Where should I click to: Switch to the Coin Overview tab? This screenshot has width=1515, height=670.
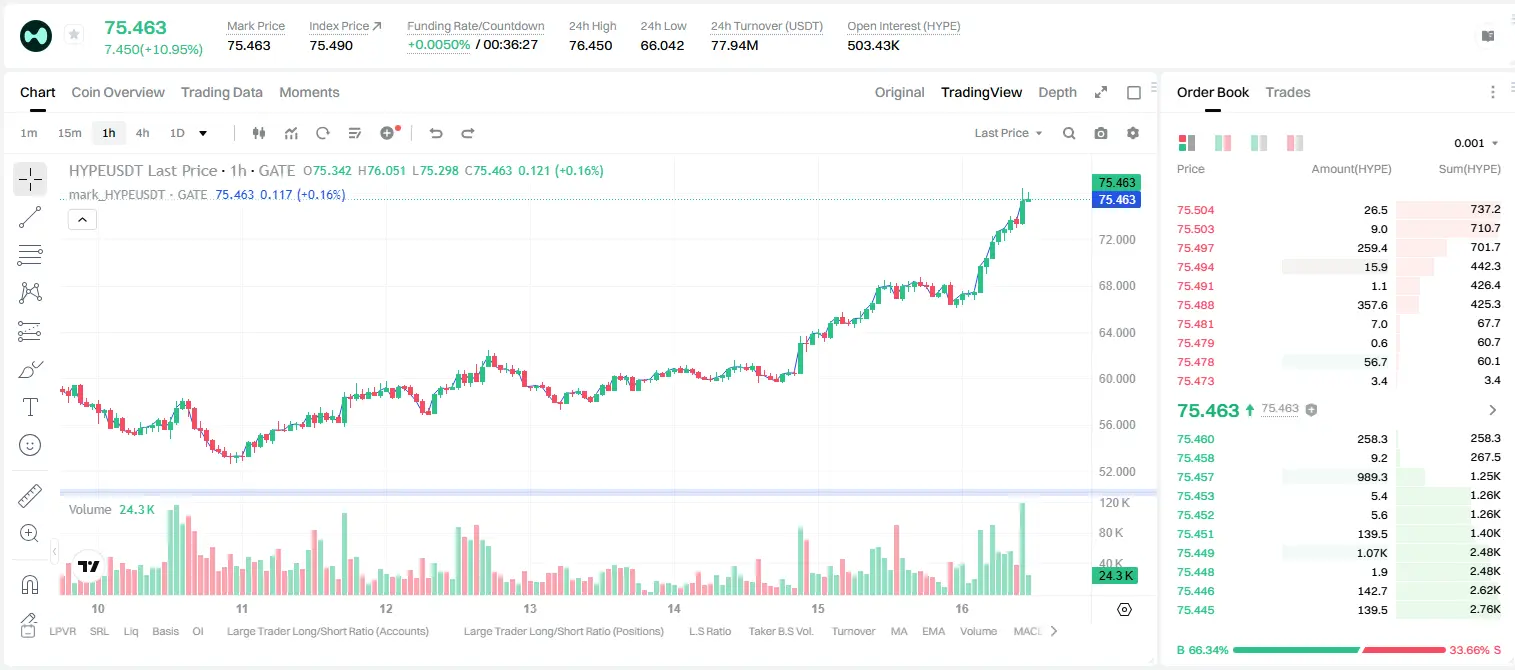118,92
